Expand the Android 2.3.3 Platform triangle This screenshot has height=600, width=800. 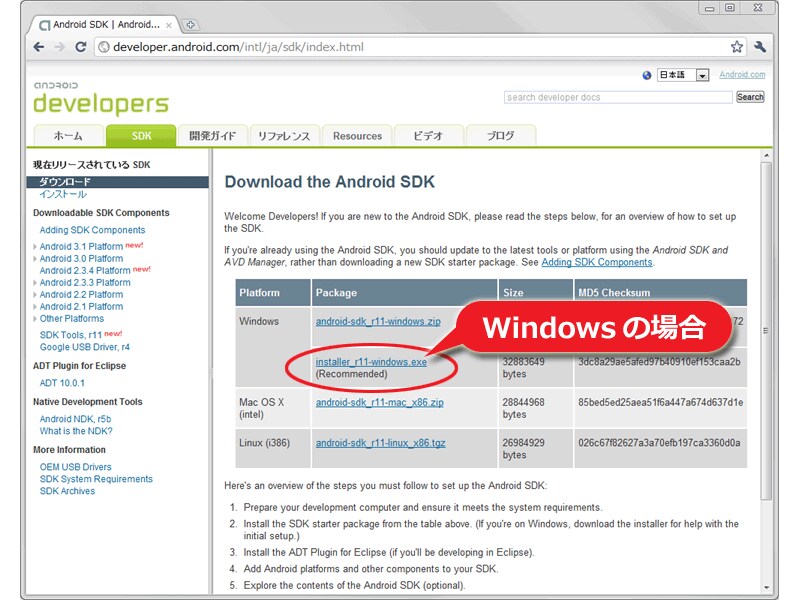[35, 283]
